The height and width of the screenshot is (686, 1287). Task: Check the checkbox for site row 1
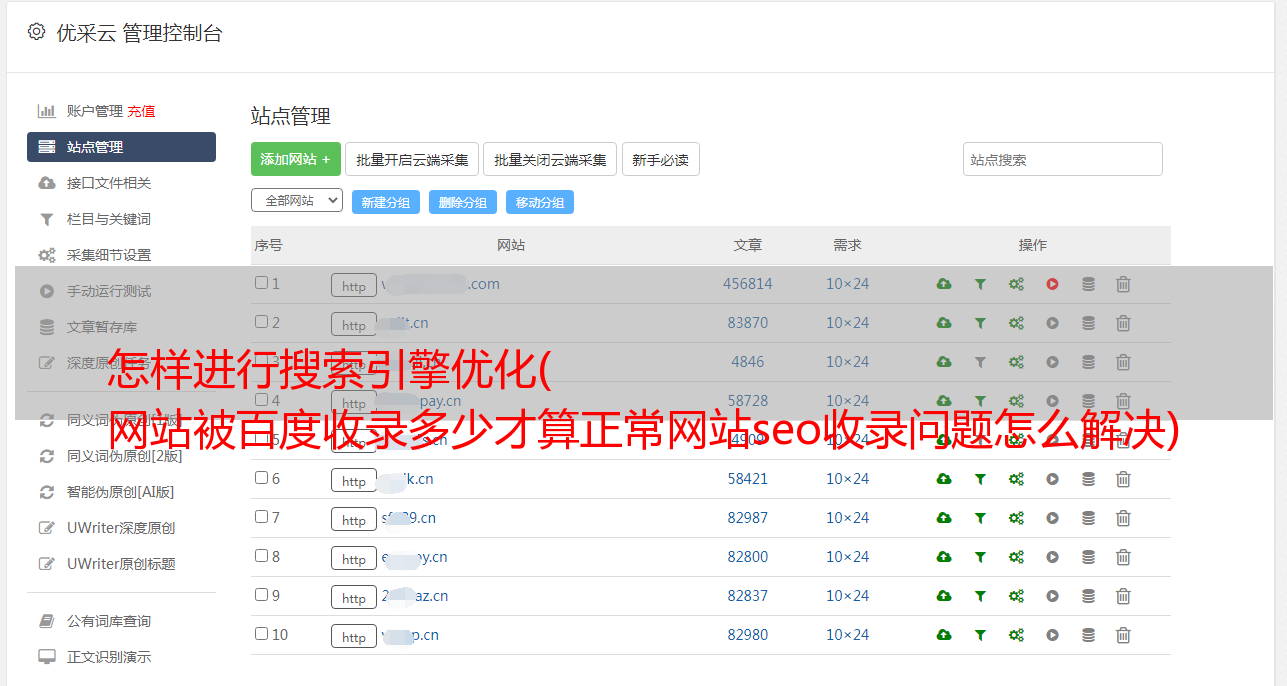[262, 283]
